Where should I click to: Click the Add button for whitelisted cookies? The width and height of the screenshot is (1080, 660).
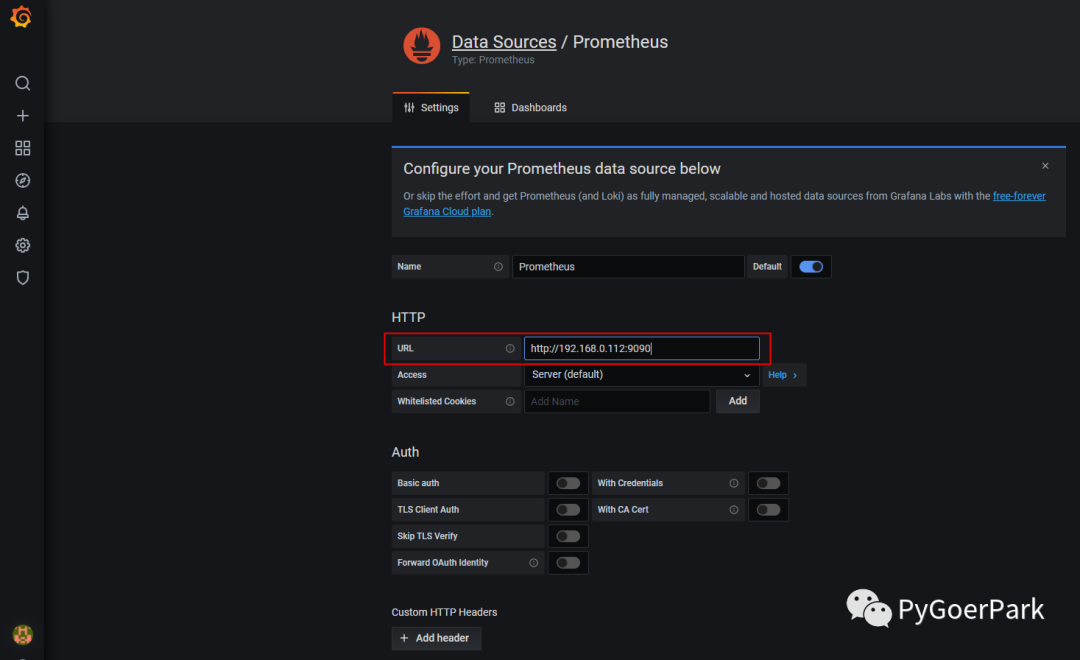(x=738, y=401)
